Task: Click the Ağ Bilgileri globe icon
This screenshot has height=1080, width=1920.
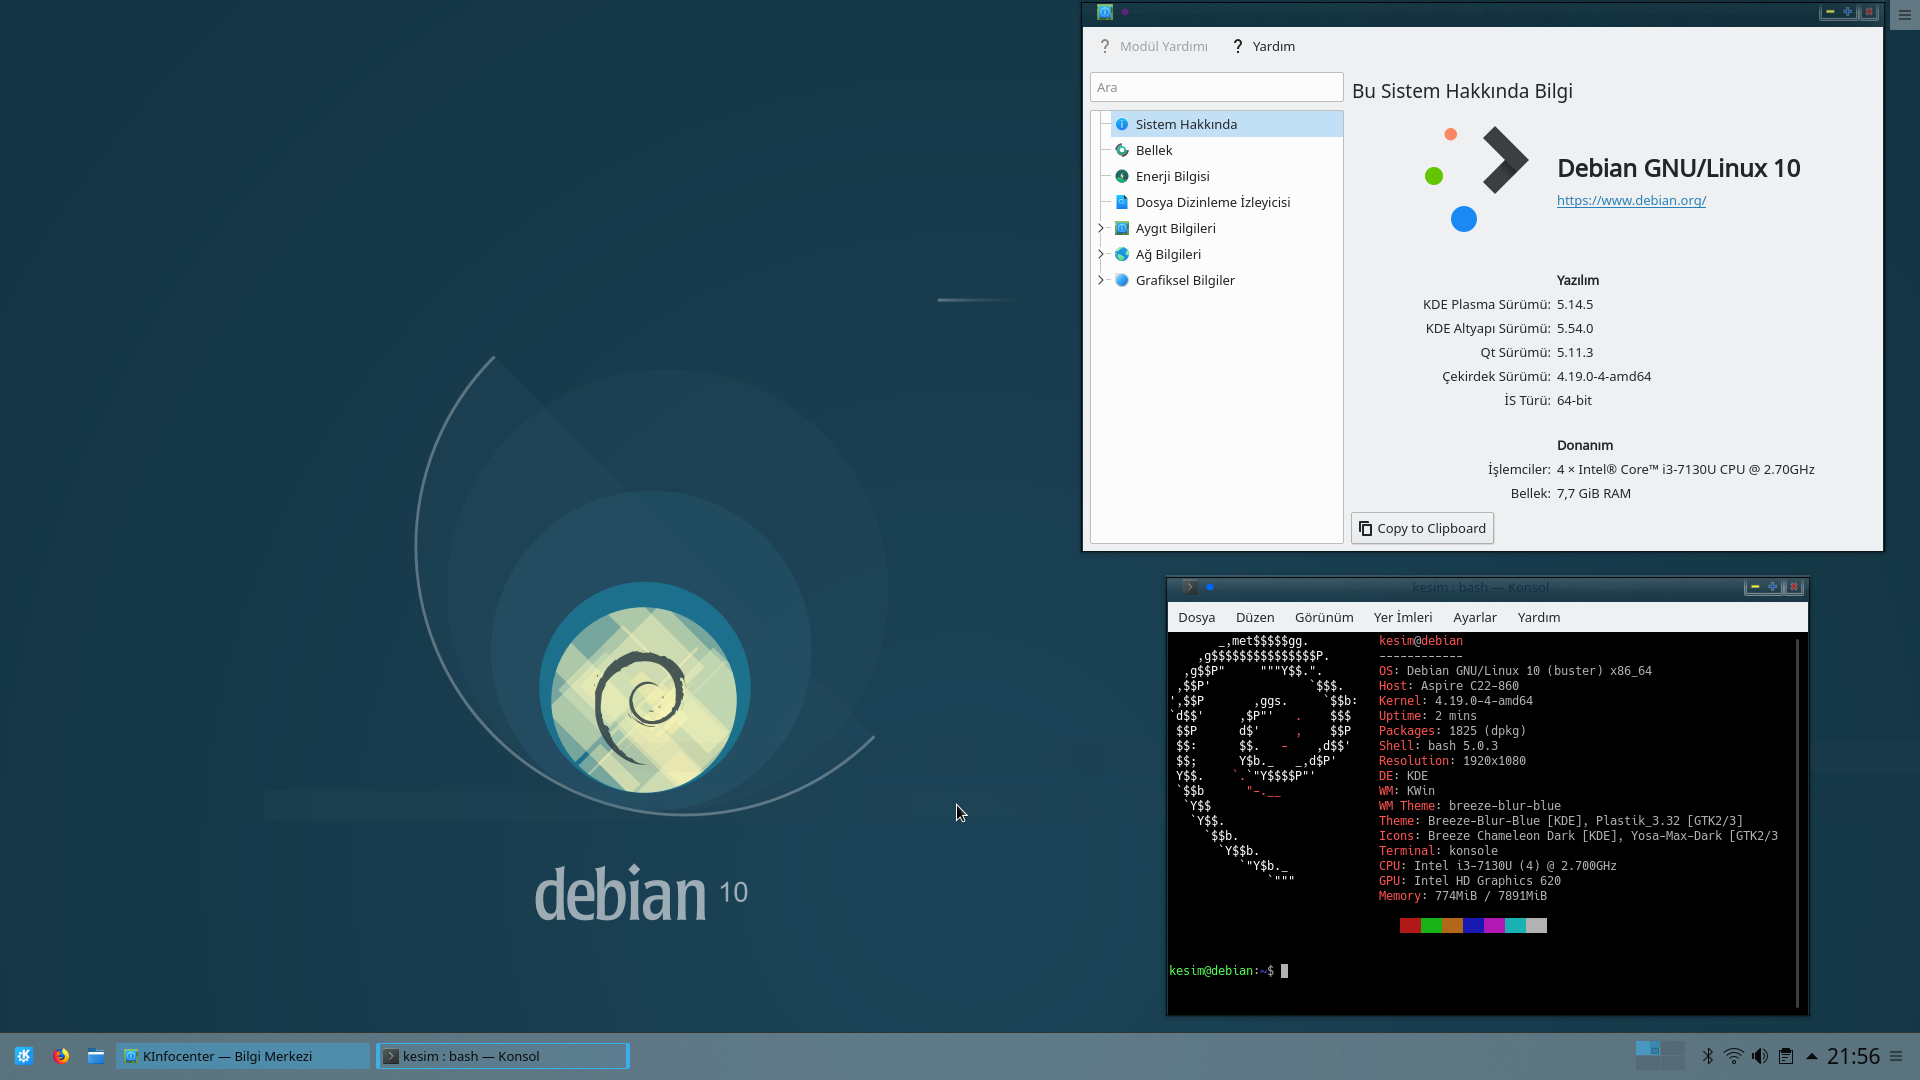Action: coord(1122,254)
